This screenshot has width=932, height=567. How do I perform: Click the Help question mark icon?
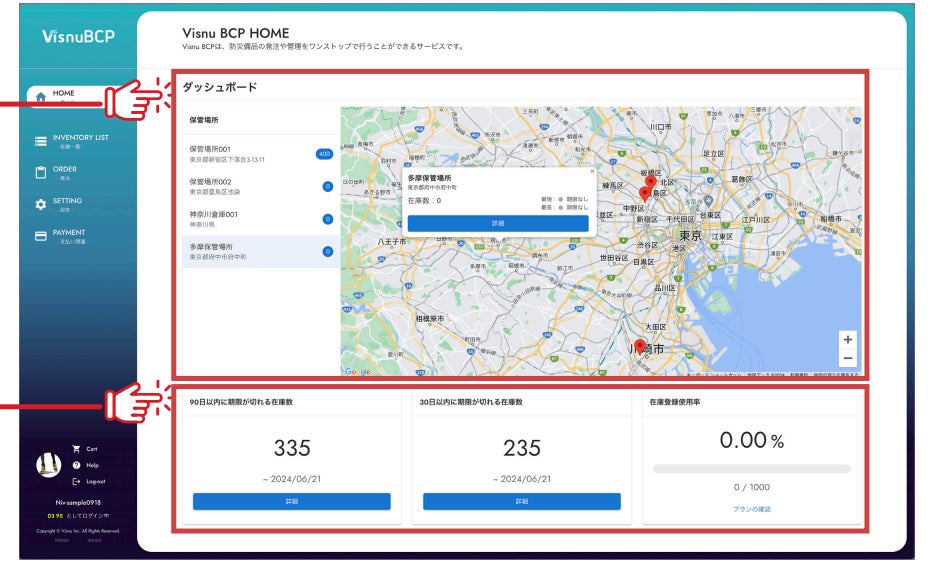(76, 465)
